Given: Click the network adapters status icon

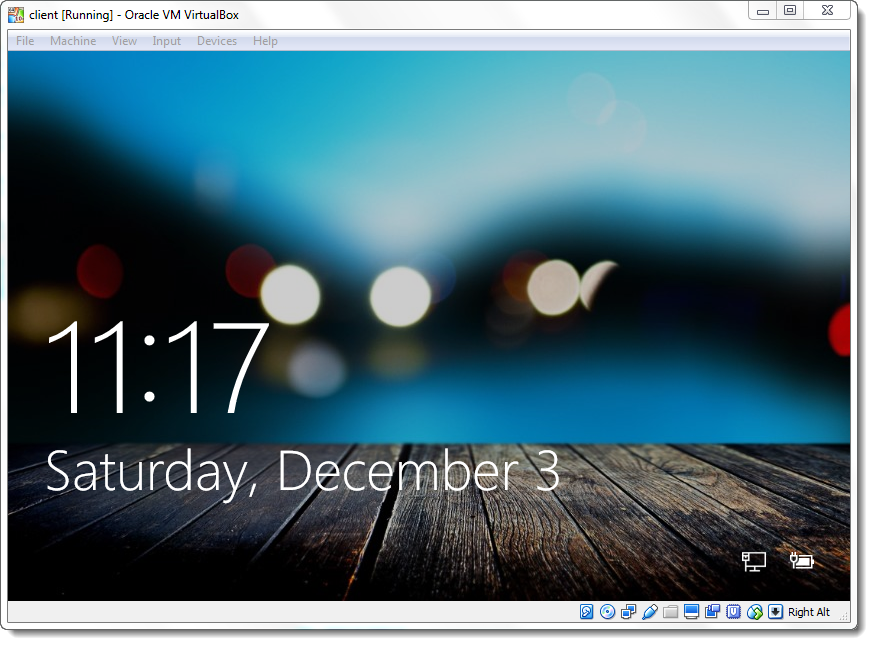Looking at the screenshot, I should [x=627, y=611].
